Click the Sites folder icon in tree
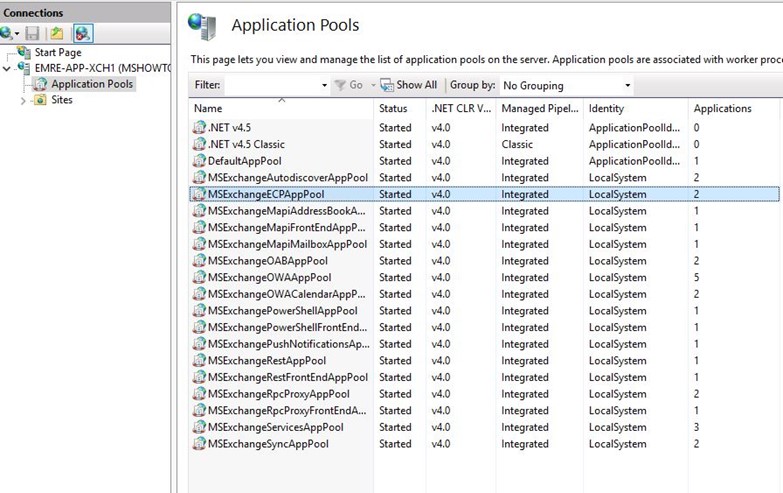Viewport: 783px width, 493px height. [x=40, y=100]
